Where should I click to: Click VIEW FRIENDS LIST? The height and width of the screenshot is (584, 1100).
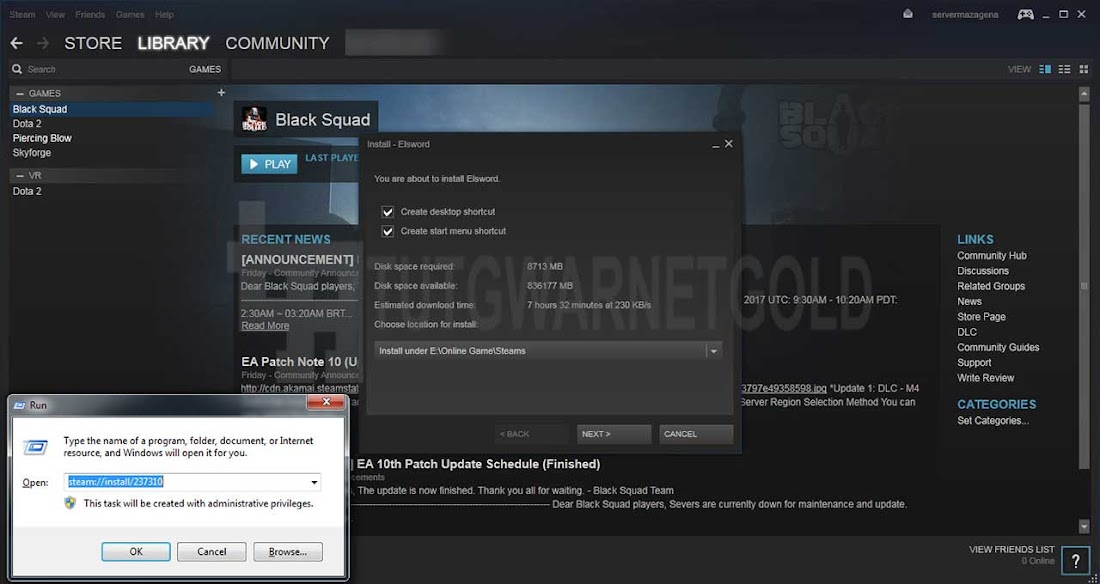(x=1012, y=550)
